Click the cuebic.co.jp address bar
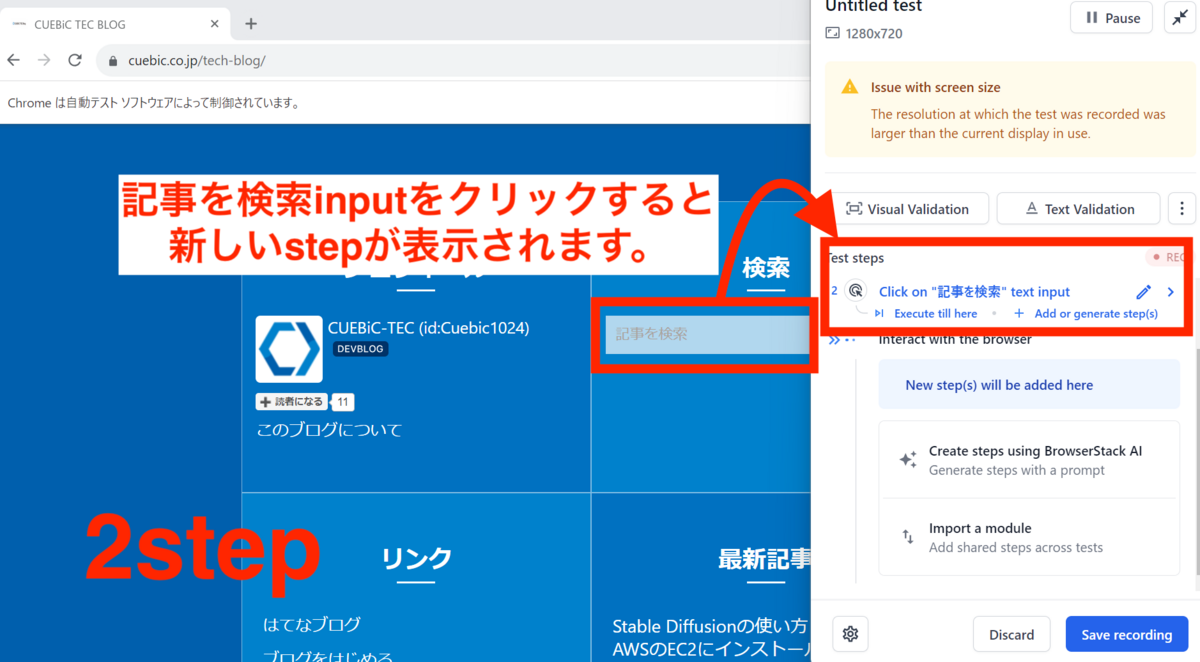The image size is (1200, 662). tap(452, 60)
